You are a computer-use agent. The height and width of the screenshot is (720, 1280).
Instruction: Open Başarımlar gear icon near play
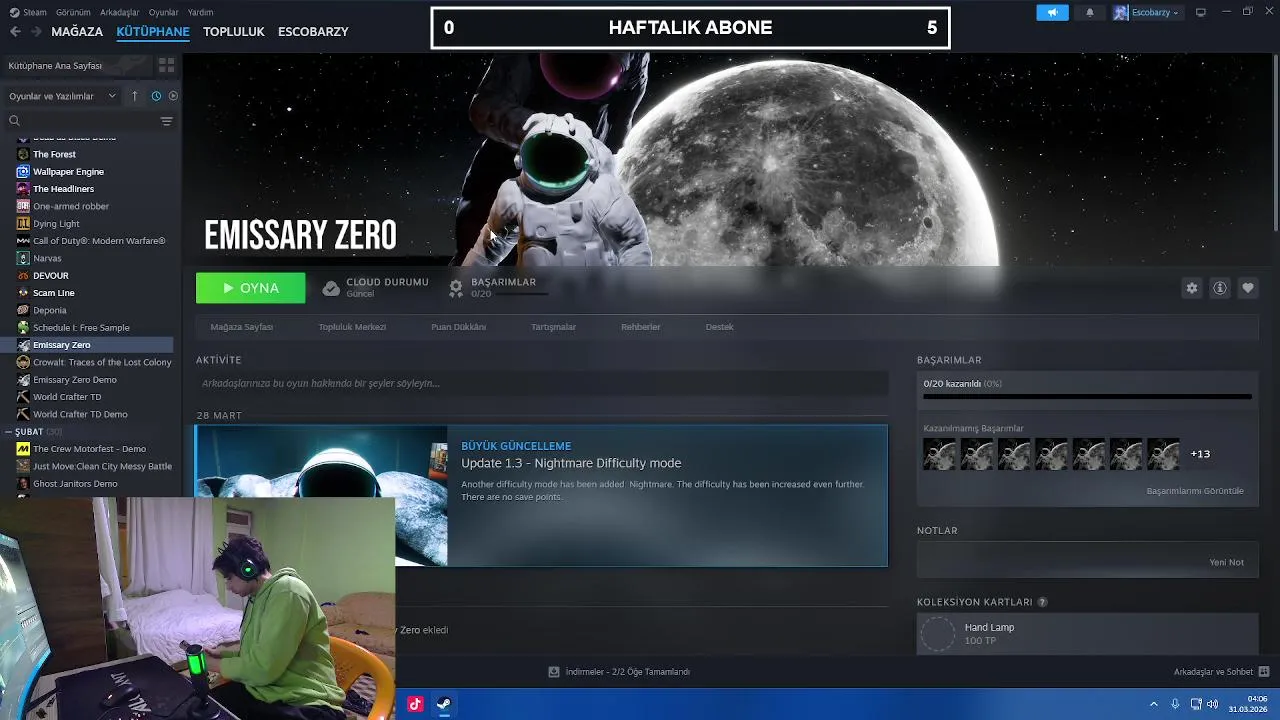click(x=456, y=288)
